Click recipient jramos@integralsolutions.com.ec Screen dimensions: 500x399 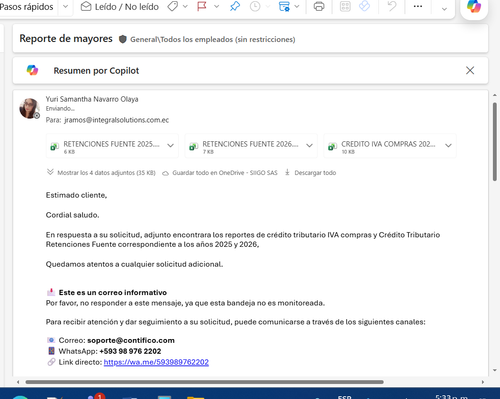point(117,120)
